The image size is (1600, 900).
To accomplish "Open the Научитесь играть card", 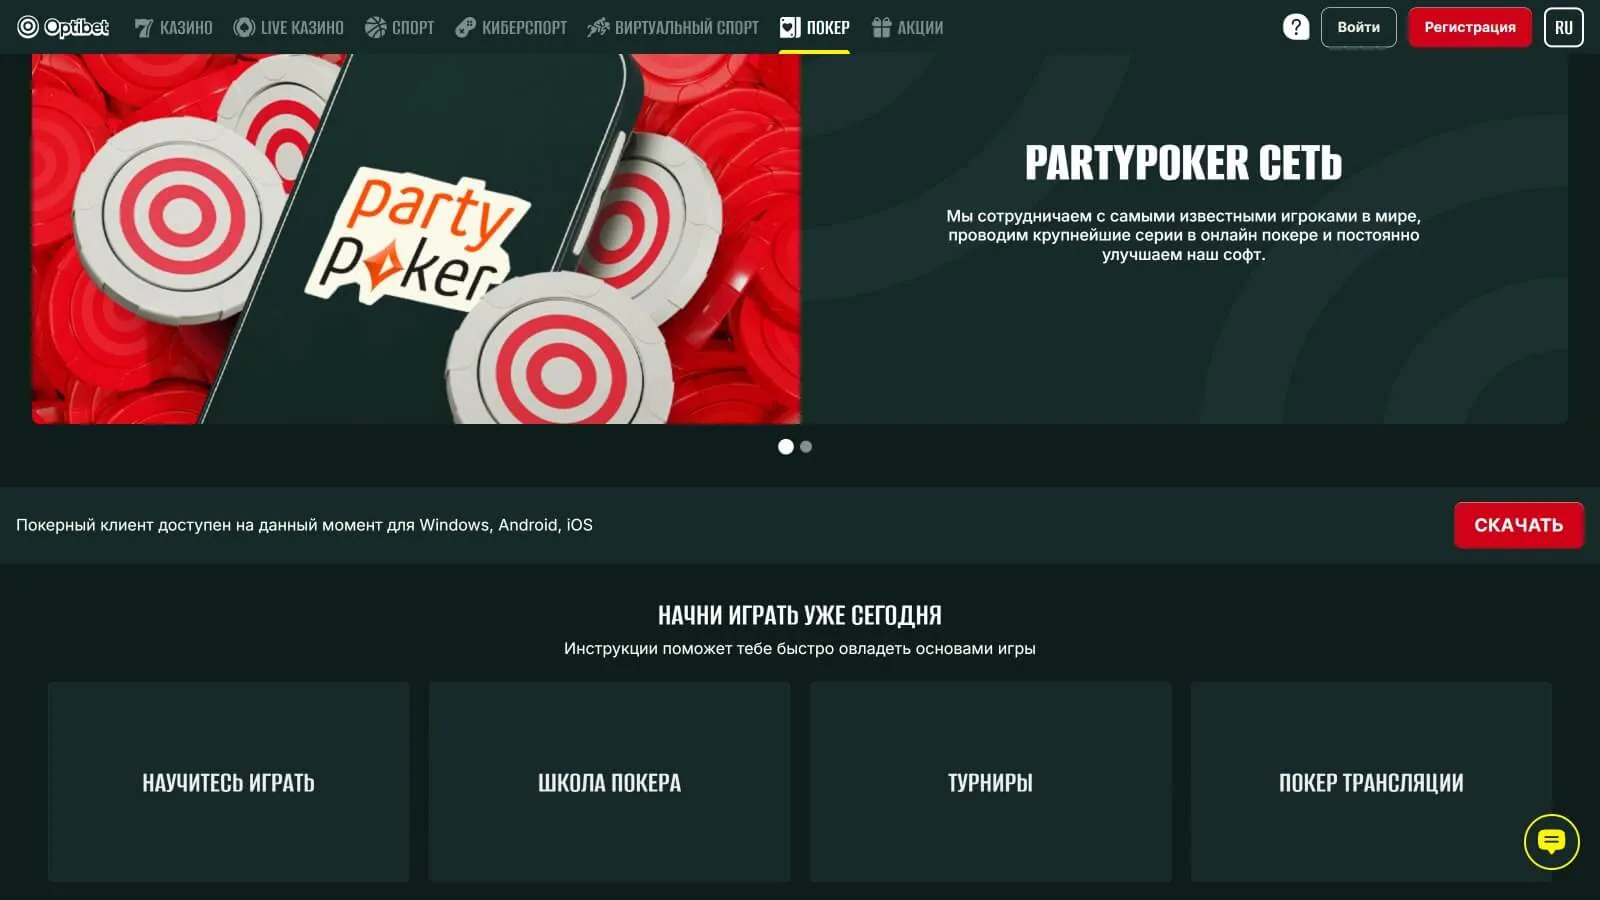I will (229, 782).
